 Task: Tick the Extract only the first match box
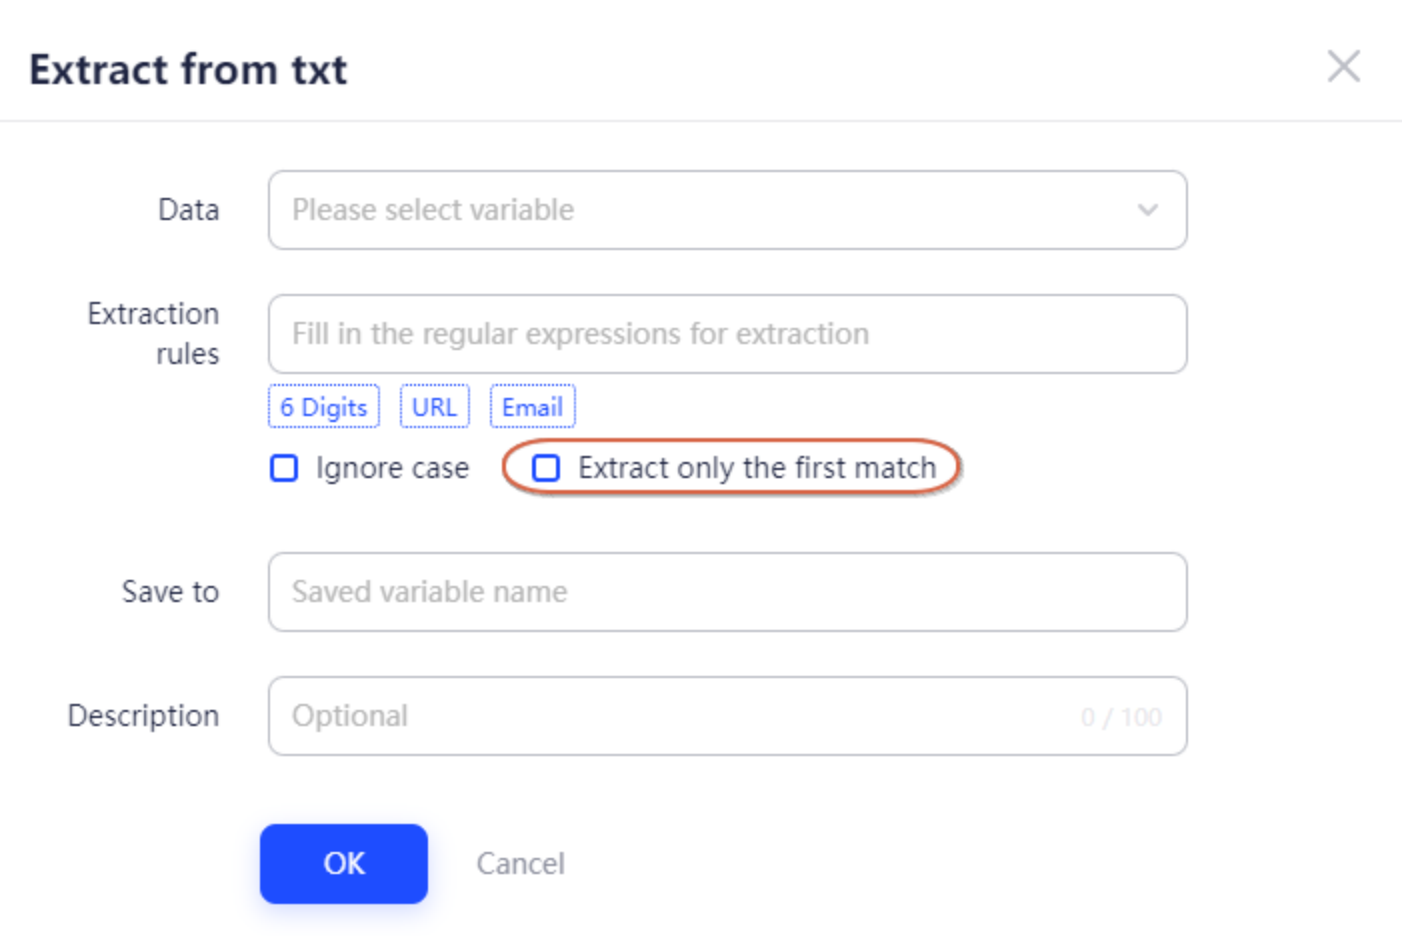tap(546, 468)
